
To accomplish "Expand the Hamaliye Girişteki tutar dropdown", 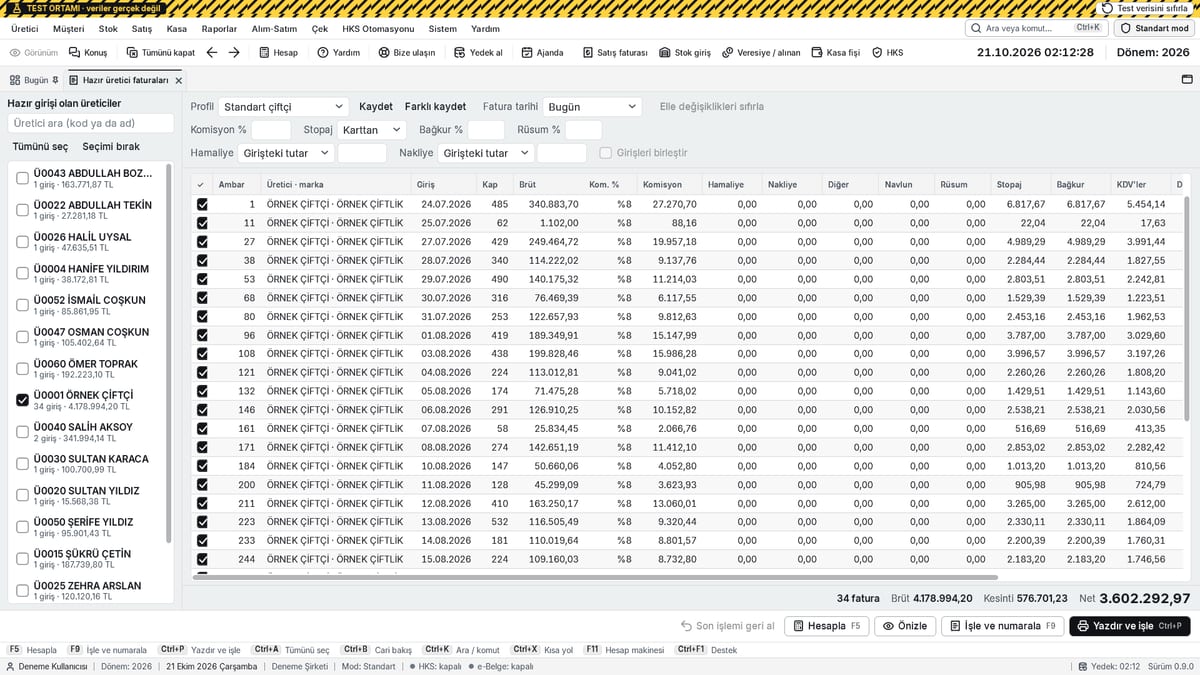I will tap(284, 153).
